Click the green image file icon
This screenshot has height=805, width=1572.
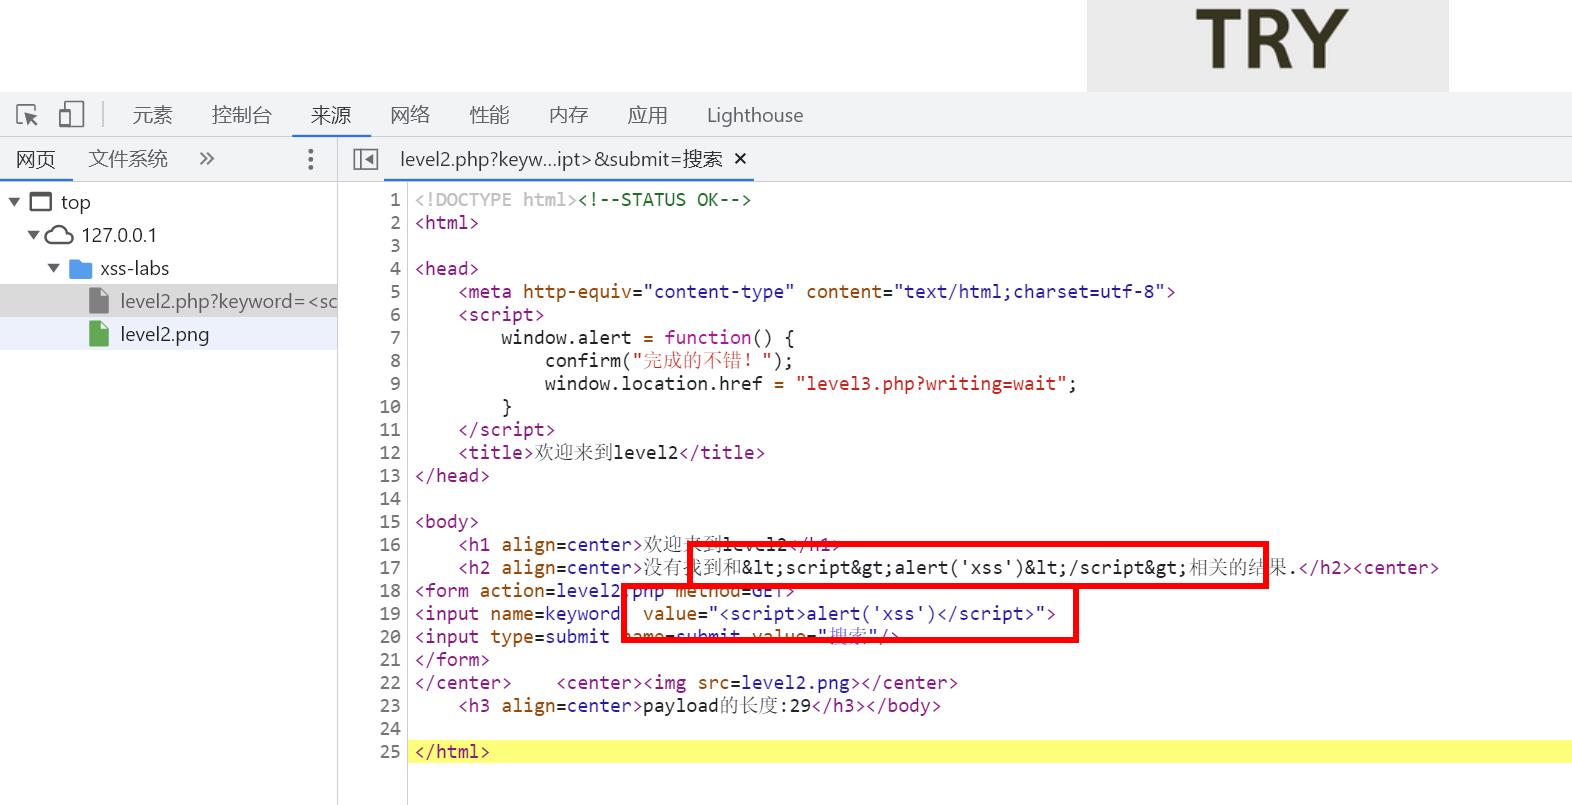point(98,334)
